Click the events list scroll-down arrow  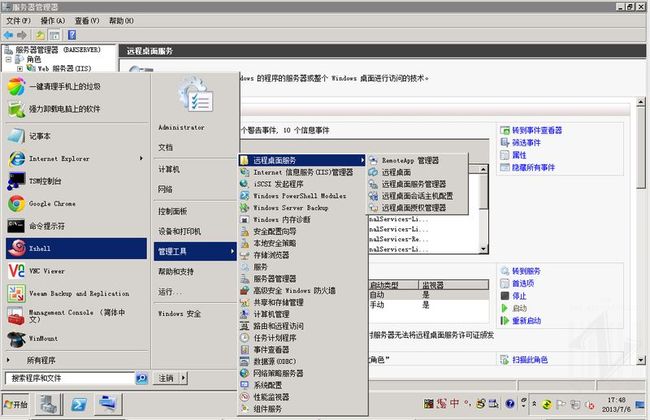coord(483,249)
